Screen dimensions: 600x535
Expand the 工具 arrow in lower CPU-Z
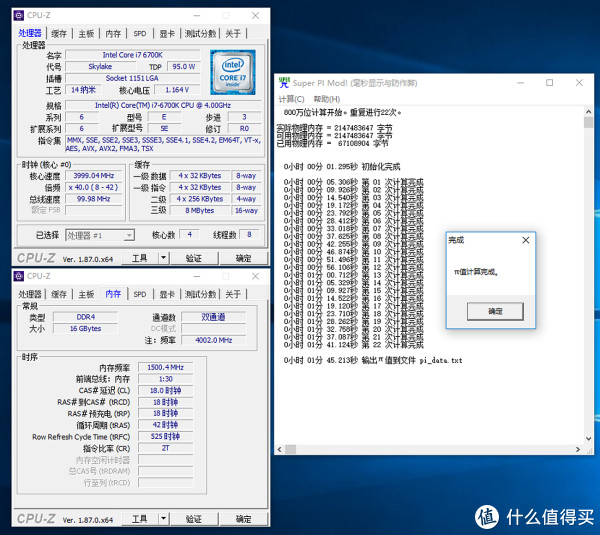[163, 519]
